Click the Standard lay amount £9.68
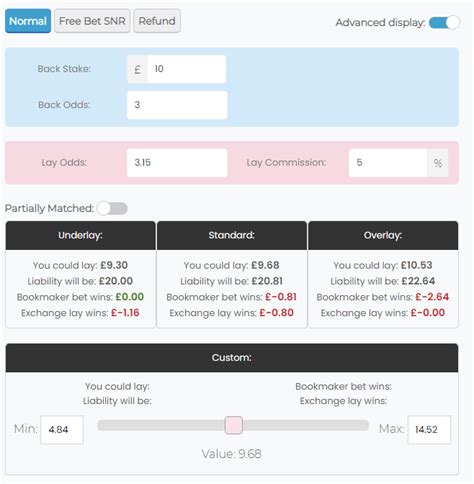The width and height of the screenshot is (474, 484). 265,265
